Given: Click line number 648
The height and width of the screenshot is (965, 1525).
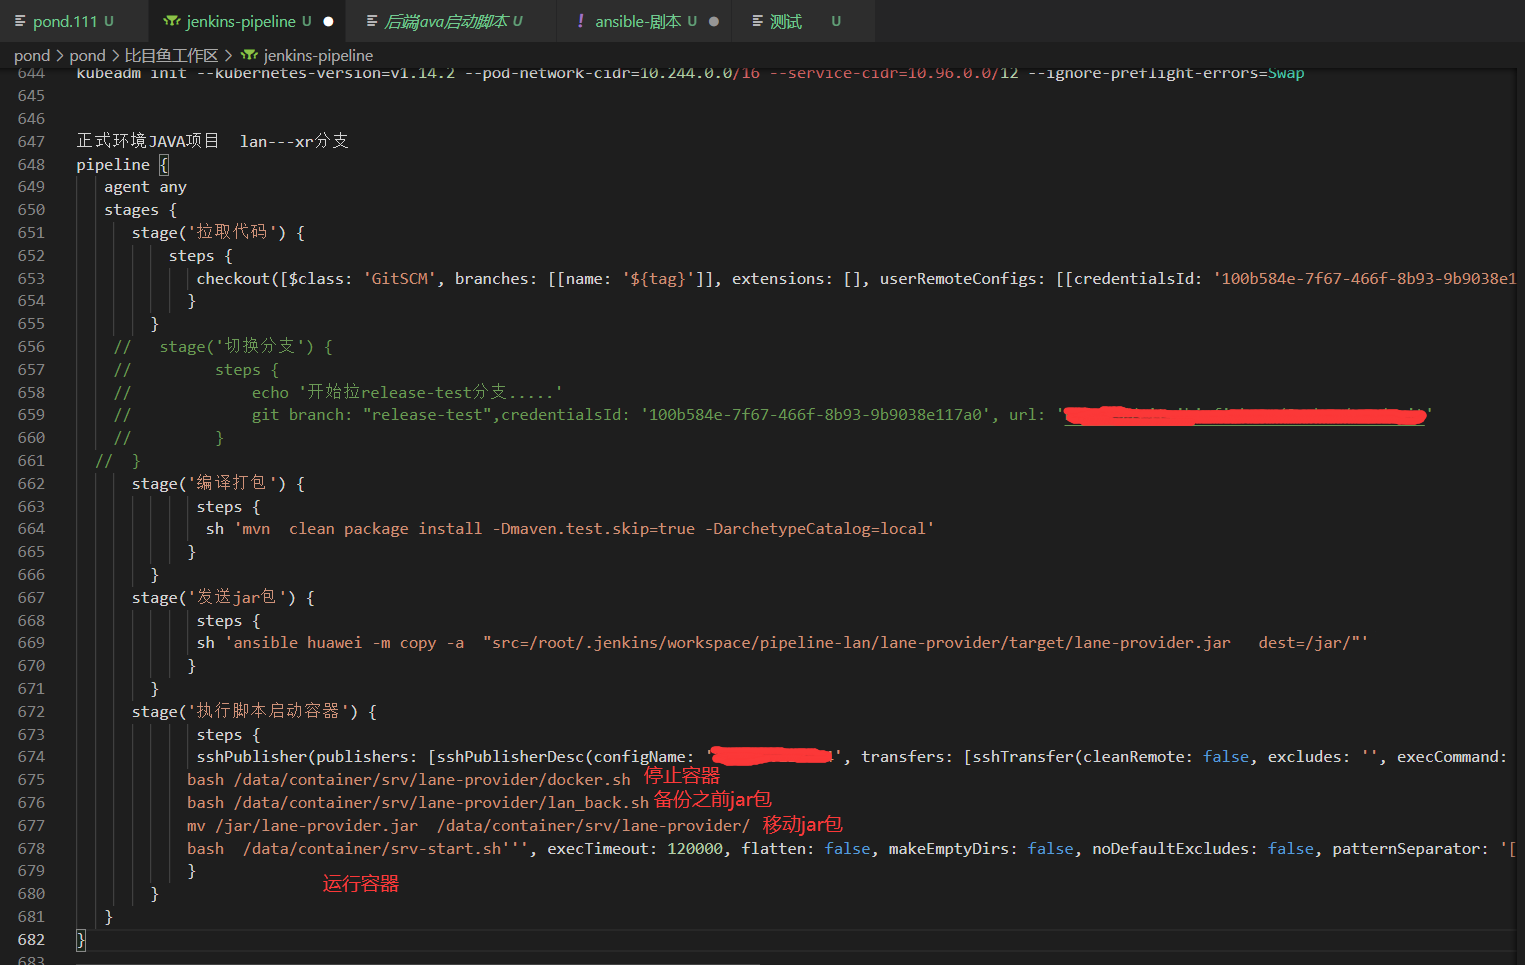Looking at the screenshot, I should (31, 164).
